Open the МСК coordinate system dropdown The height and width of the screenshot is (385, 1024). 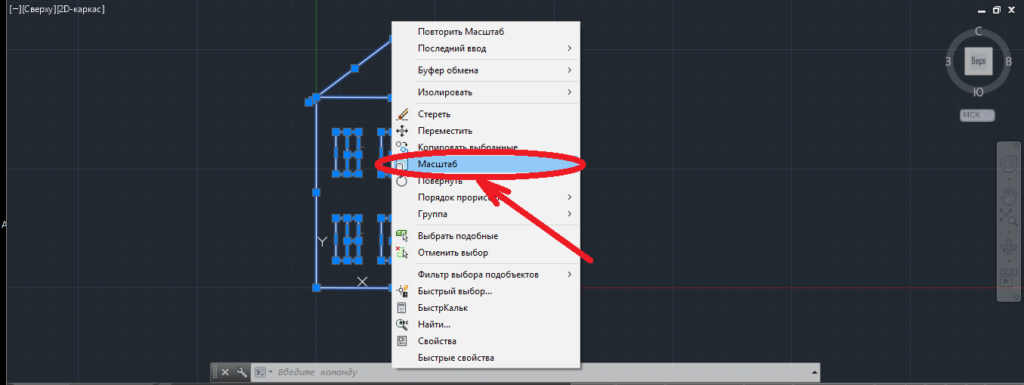coord(977,116)
